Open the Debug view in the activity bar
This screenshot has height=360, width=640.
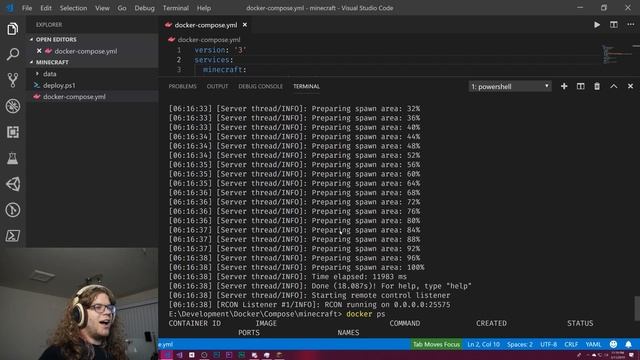[13, 106]
